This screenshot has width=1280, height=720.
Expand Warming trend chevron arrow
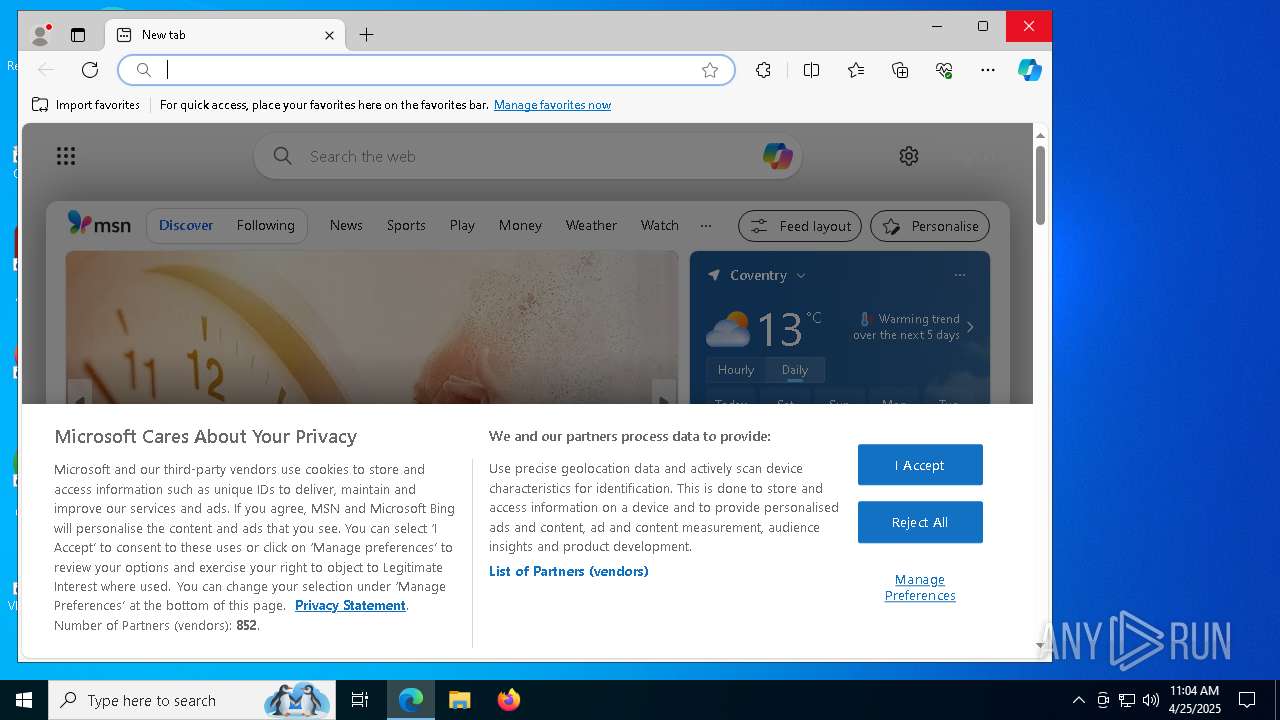pyautogui.click(x=969, y=327)
